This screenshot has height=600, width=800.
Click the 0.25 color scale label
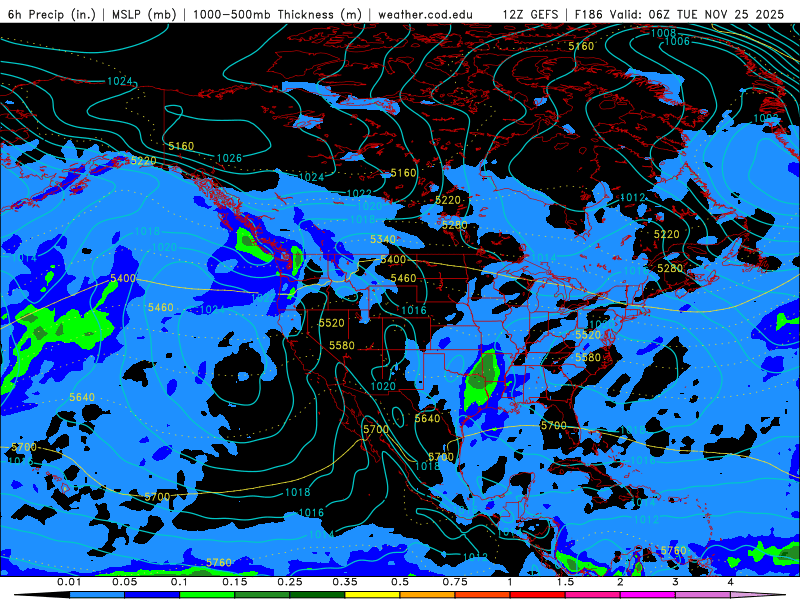290,582
